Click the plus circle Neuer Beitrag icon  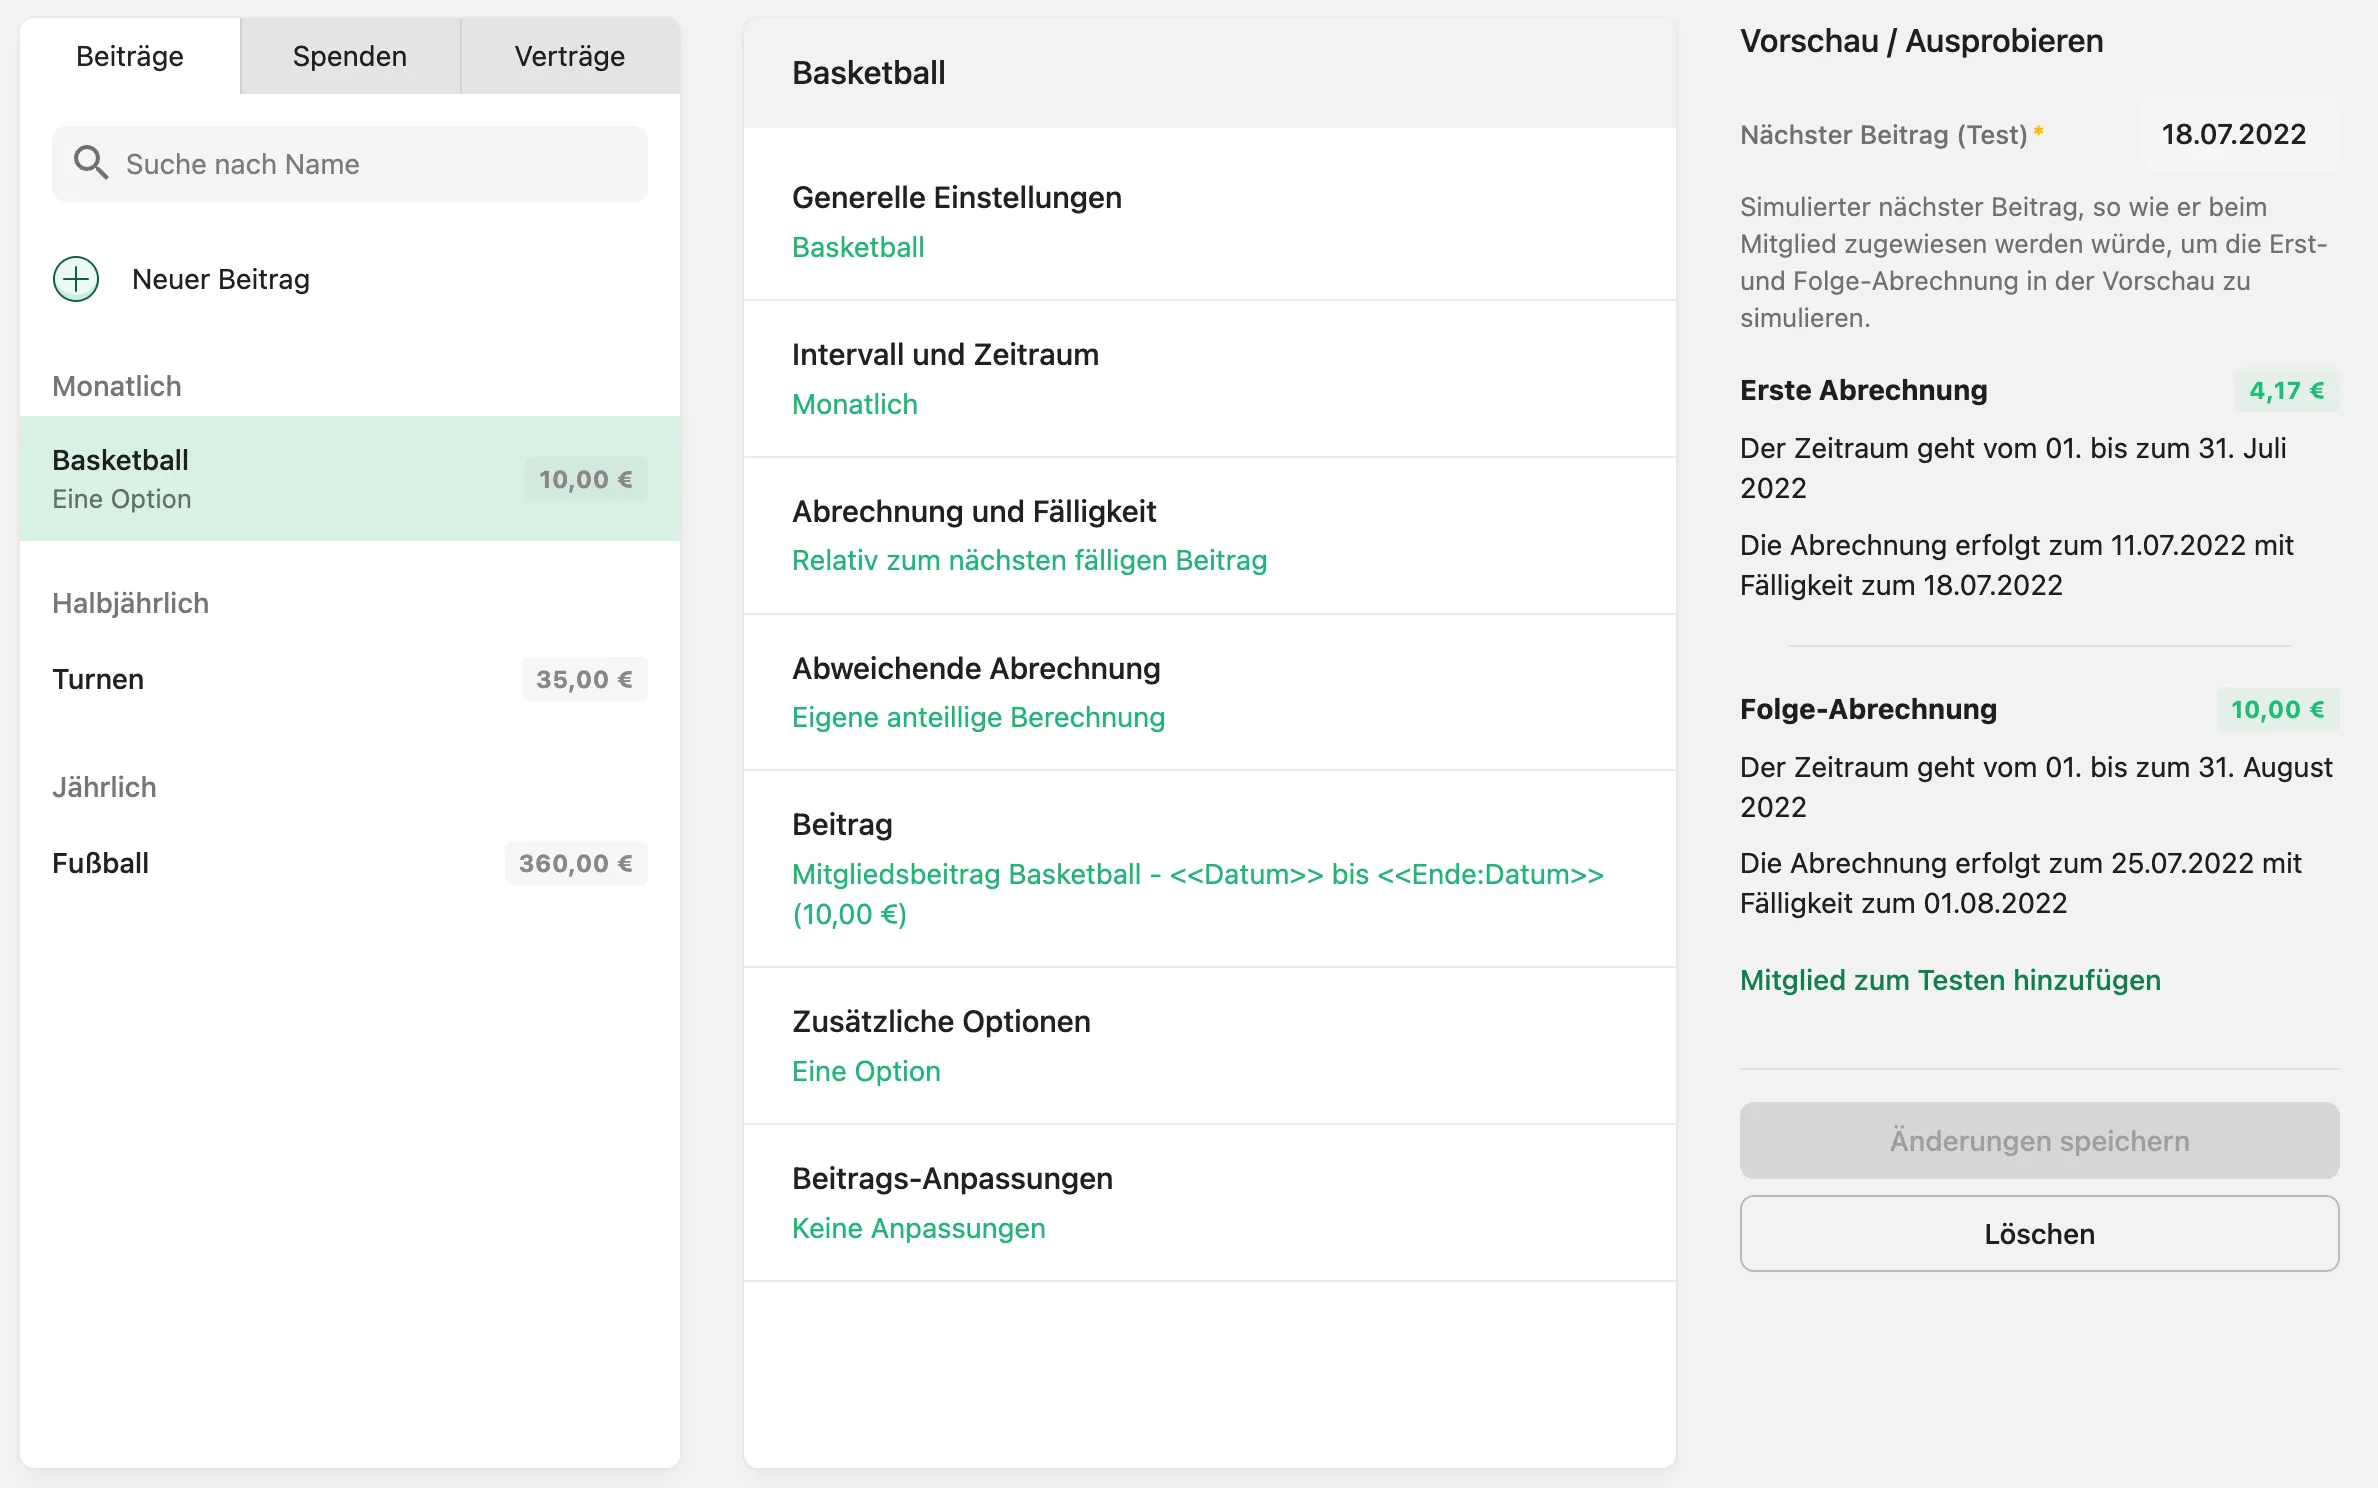click(x=76, y=279)
